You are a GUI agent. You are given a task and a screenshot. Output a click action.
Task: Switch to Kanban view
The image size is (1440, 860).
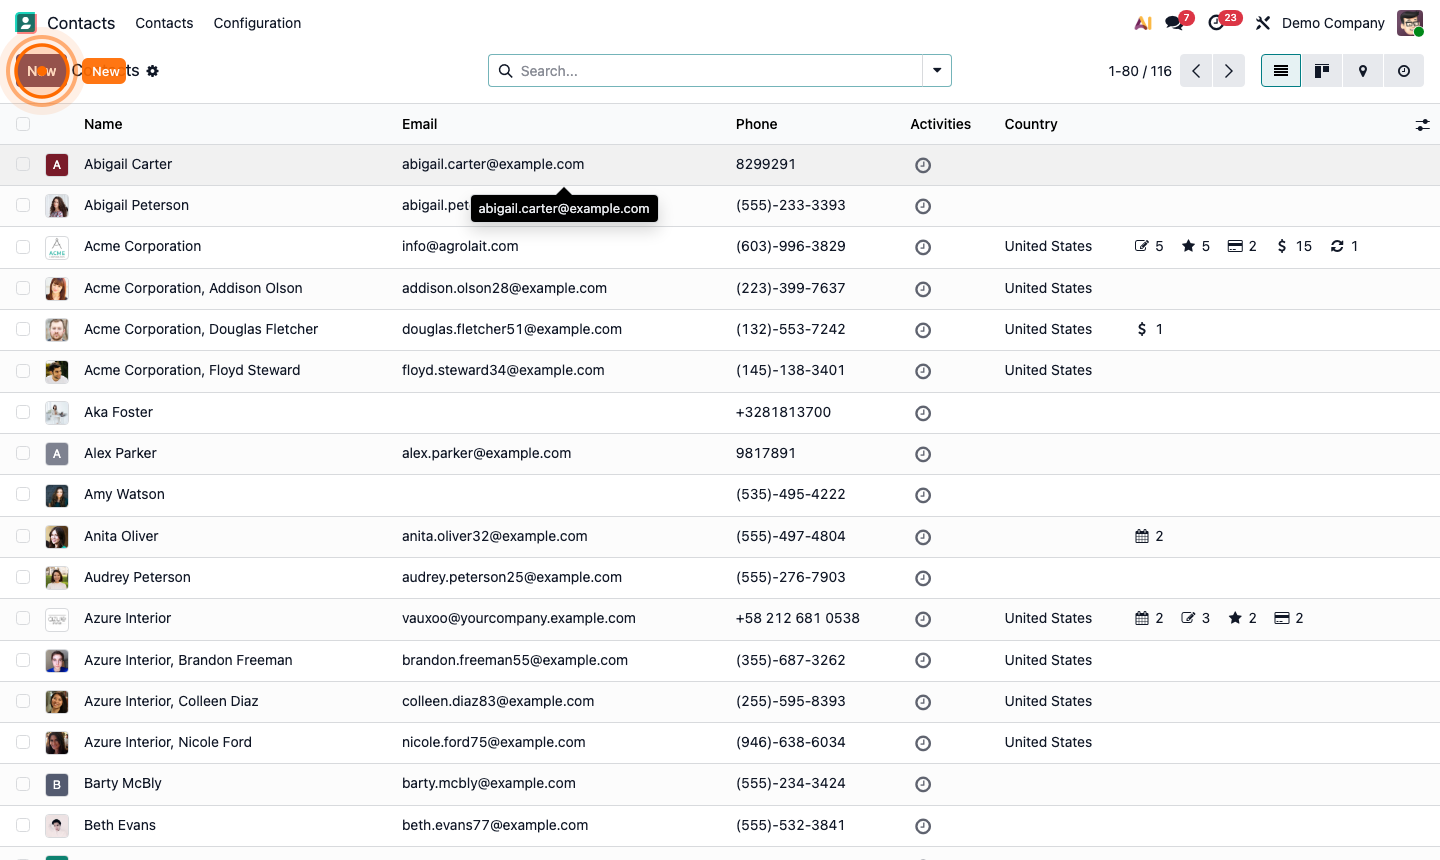1321,71
